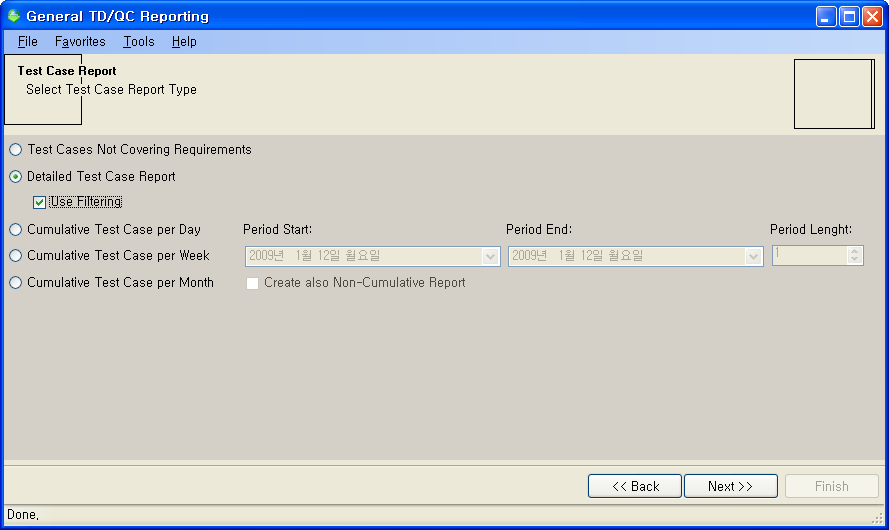The width and height of the screenshot is (889, 530).
Task: Select Test Cases Not Covering Requirements option
Action: tap(130, 149)
